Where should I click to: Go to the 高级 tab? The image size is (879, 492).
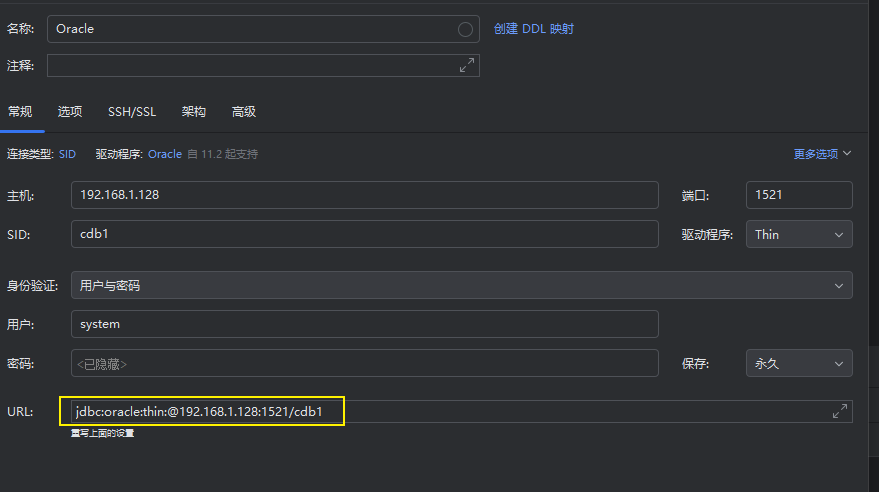point(244,112)
